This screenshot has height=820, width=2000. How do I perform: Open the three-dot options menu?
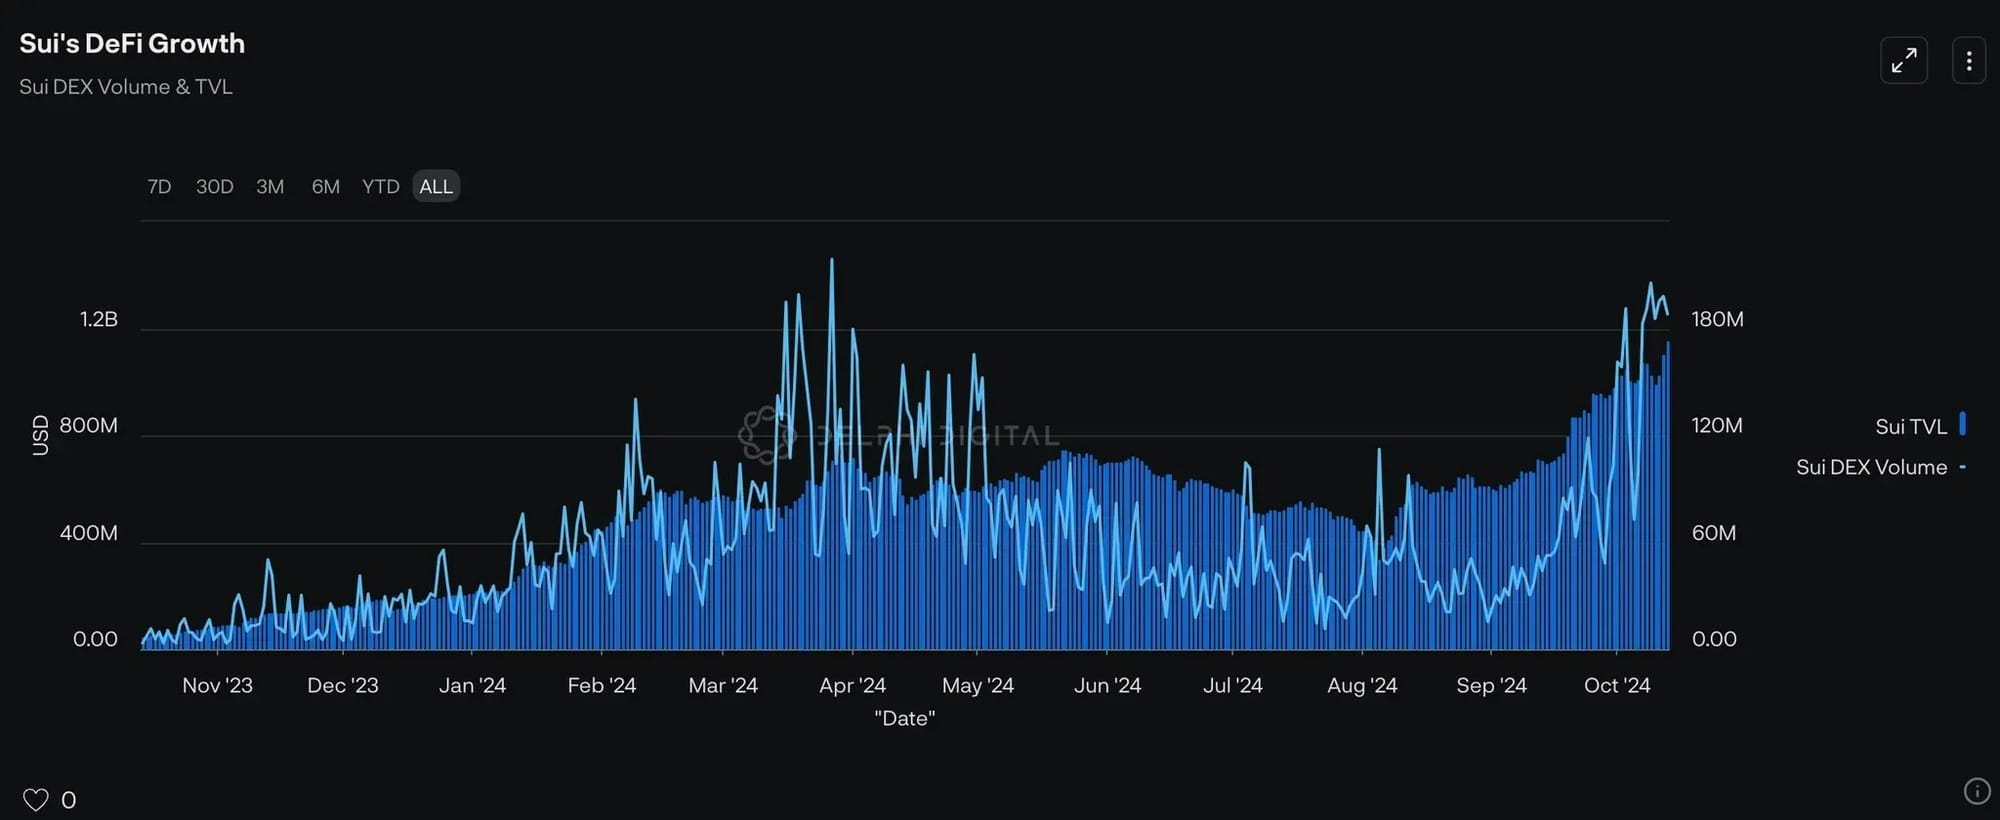coord(1969,60)
